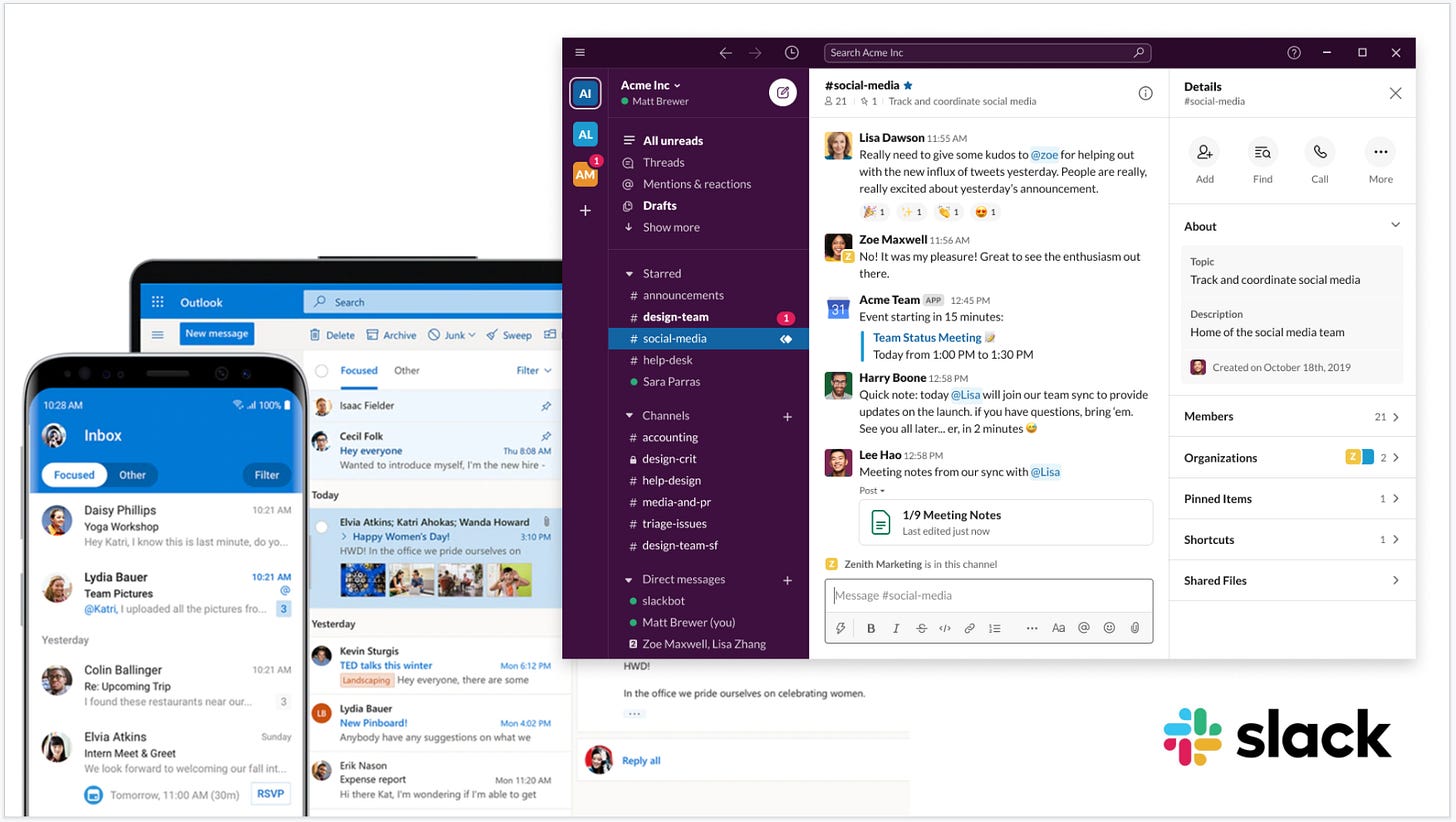Click the lightning shortcuts icon in message box
The width and height of the screenshot is (1456, 822).
(x=841, y=628)
